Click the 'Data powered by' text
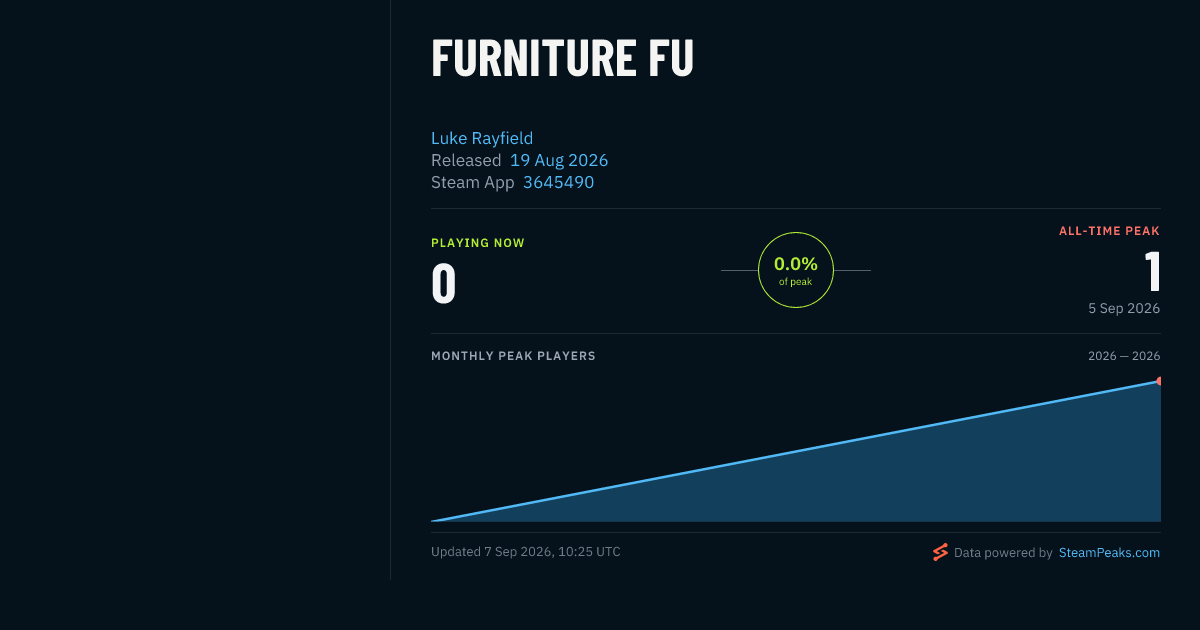 pyautogui.click(x=1003, y=552)
